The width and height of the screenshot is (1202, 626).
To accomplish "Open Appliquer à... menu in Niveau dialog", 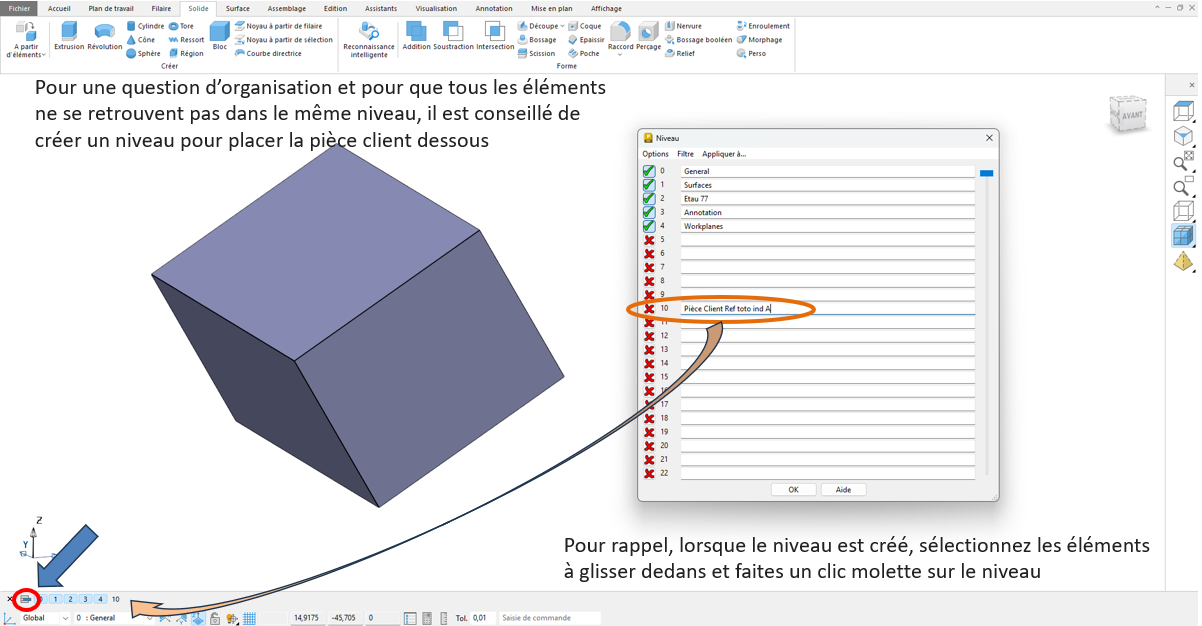I will 724,154.
